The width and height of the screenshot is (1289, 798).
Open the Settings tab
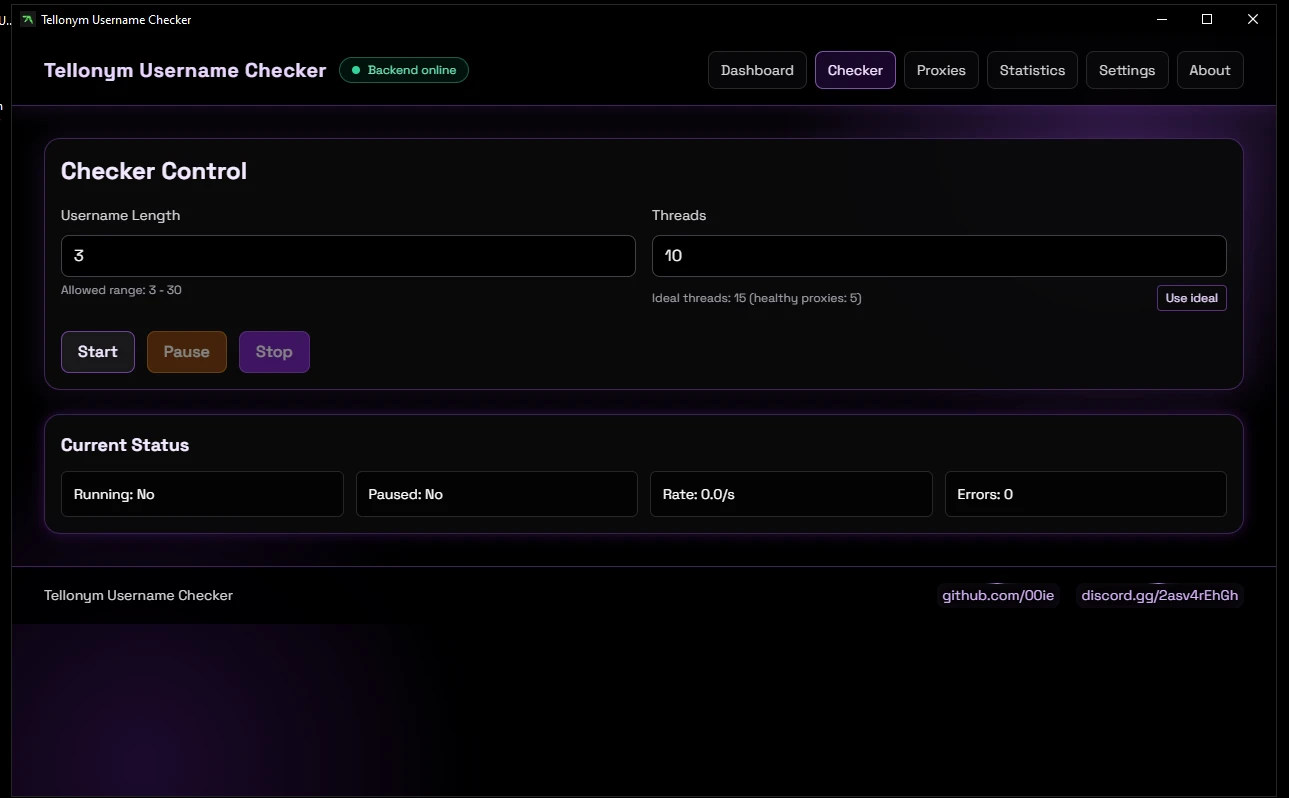point(1127,70)
